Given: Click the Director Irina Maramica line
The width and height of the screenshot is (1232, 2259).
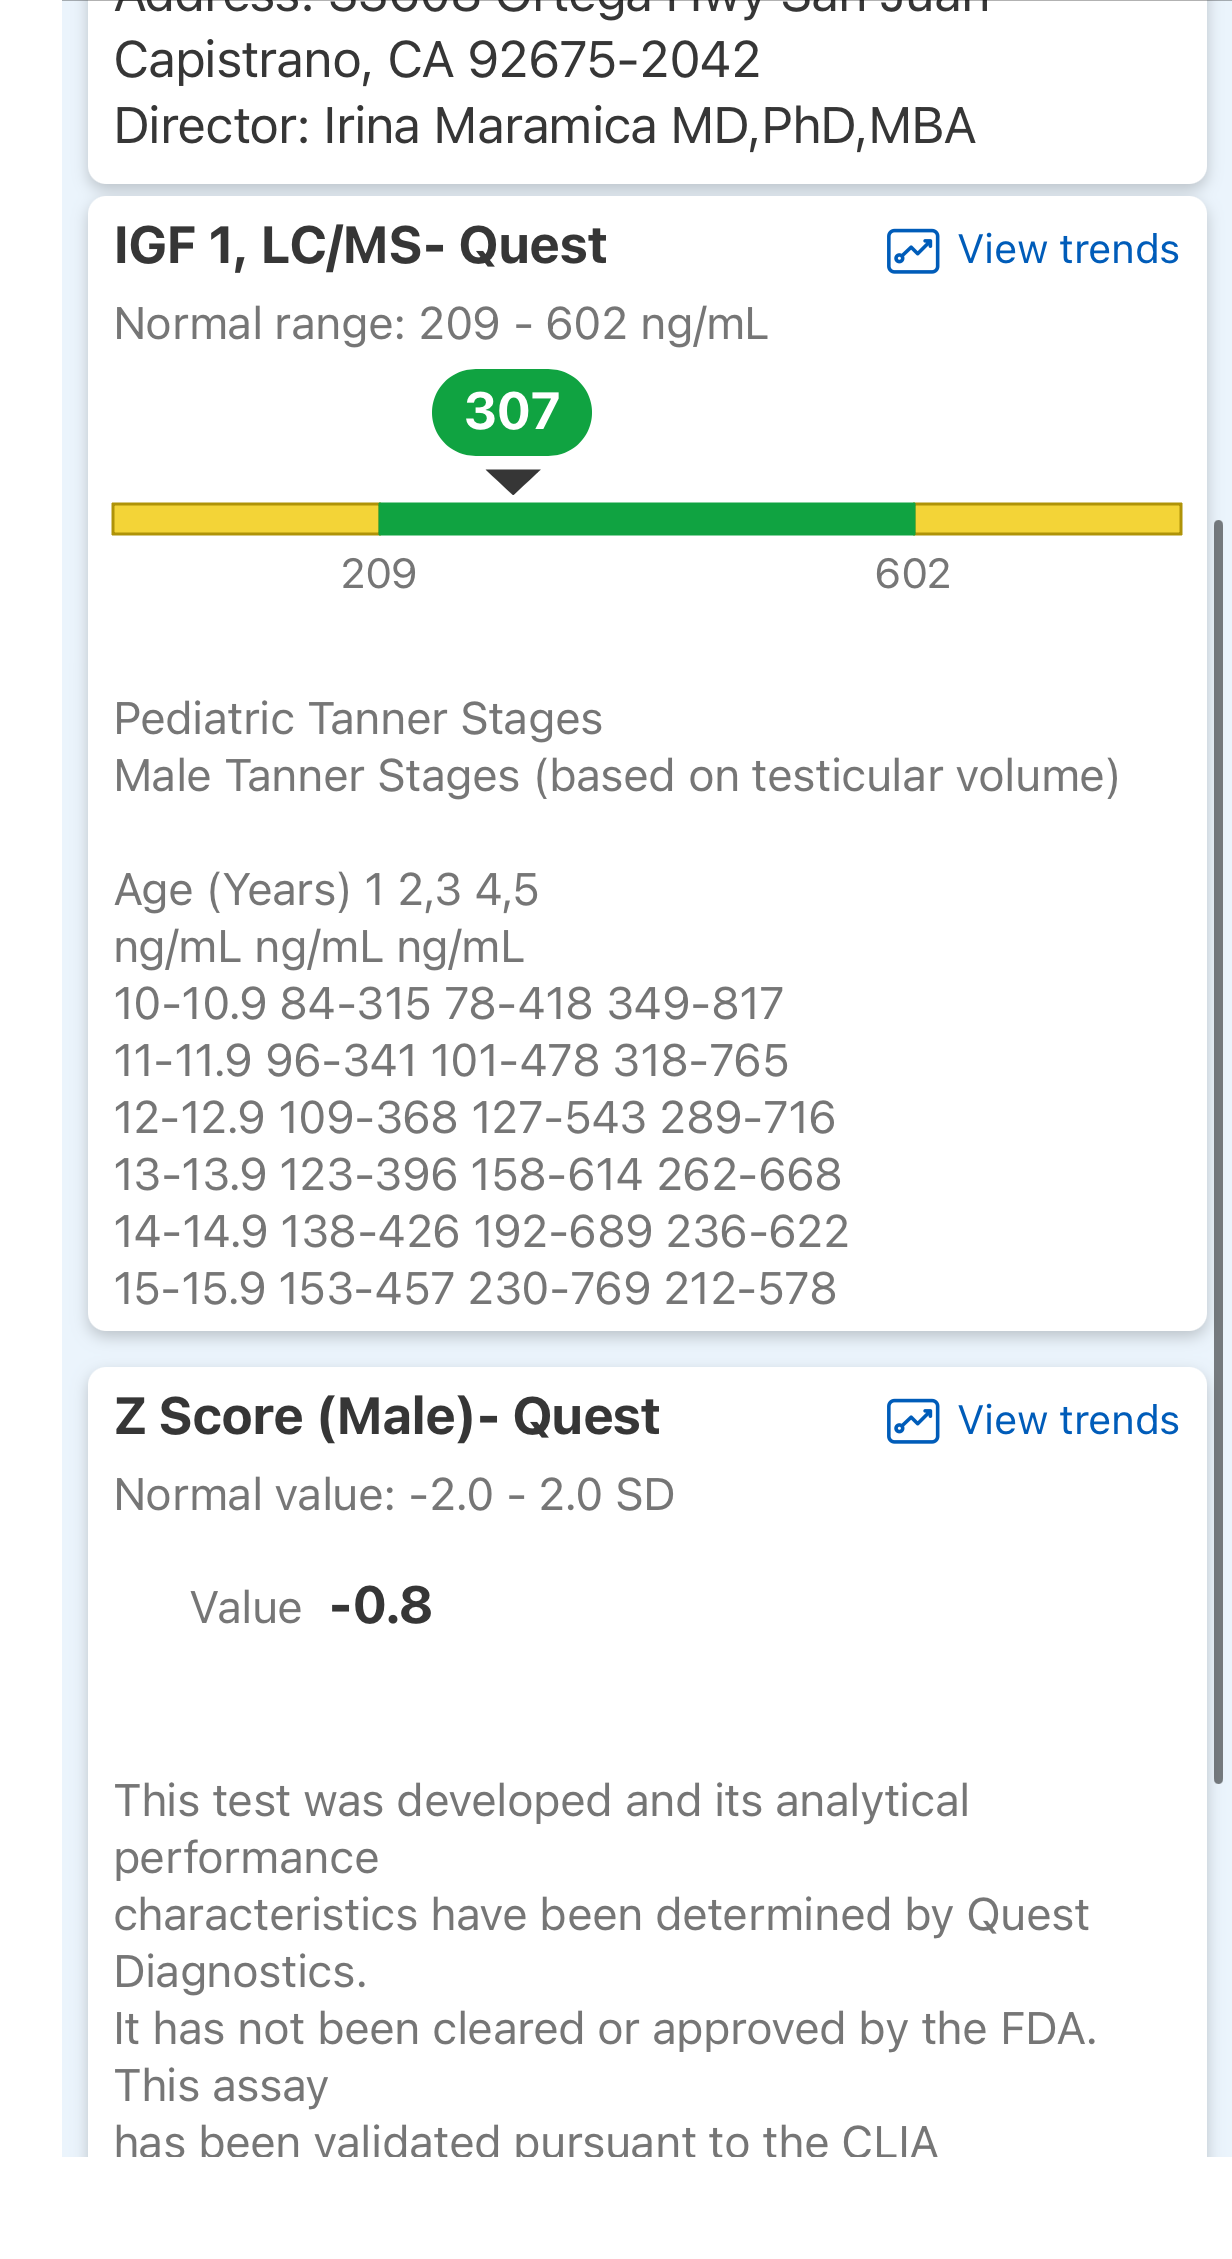Looking at the screenshot, I should coord(544,127).
